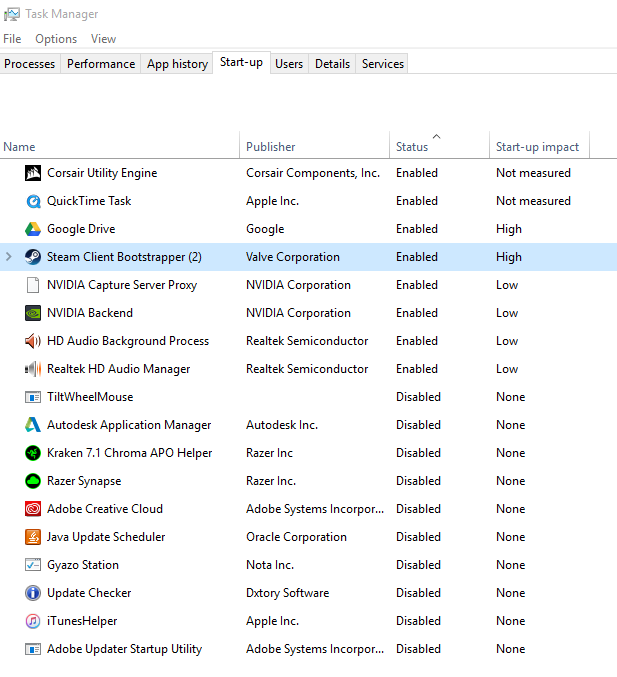
Task: Sort by the Status column header
Action: click(439, 146)
